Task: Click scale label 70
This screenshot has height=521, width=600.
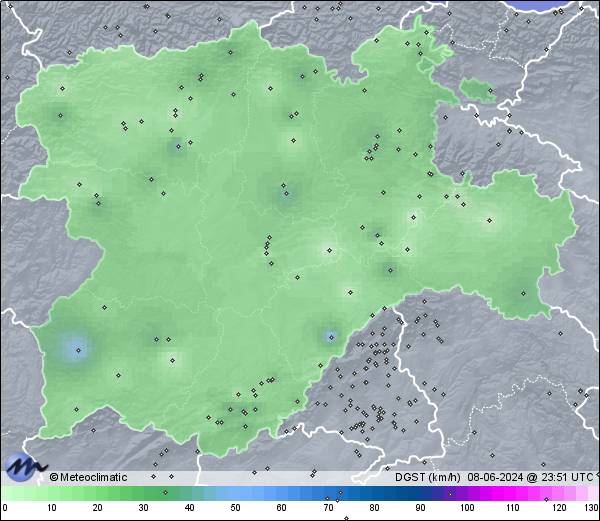Action: coord(328,508)
